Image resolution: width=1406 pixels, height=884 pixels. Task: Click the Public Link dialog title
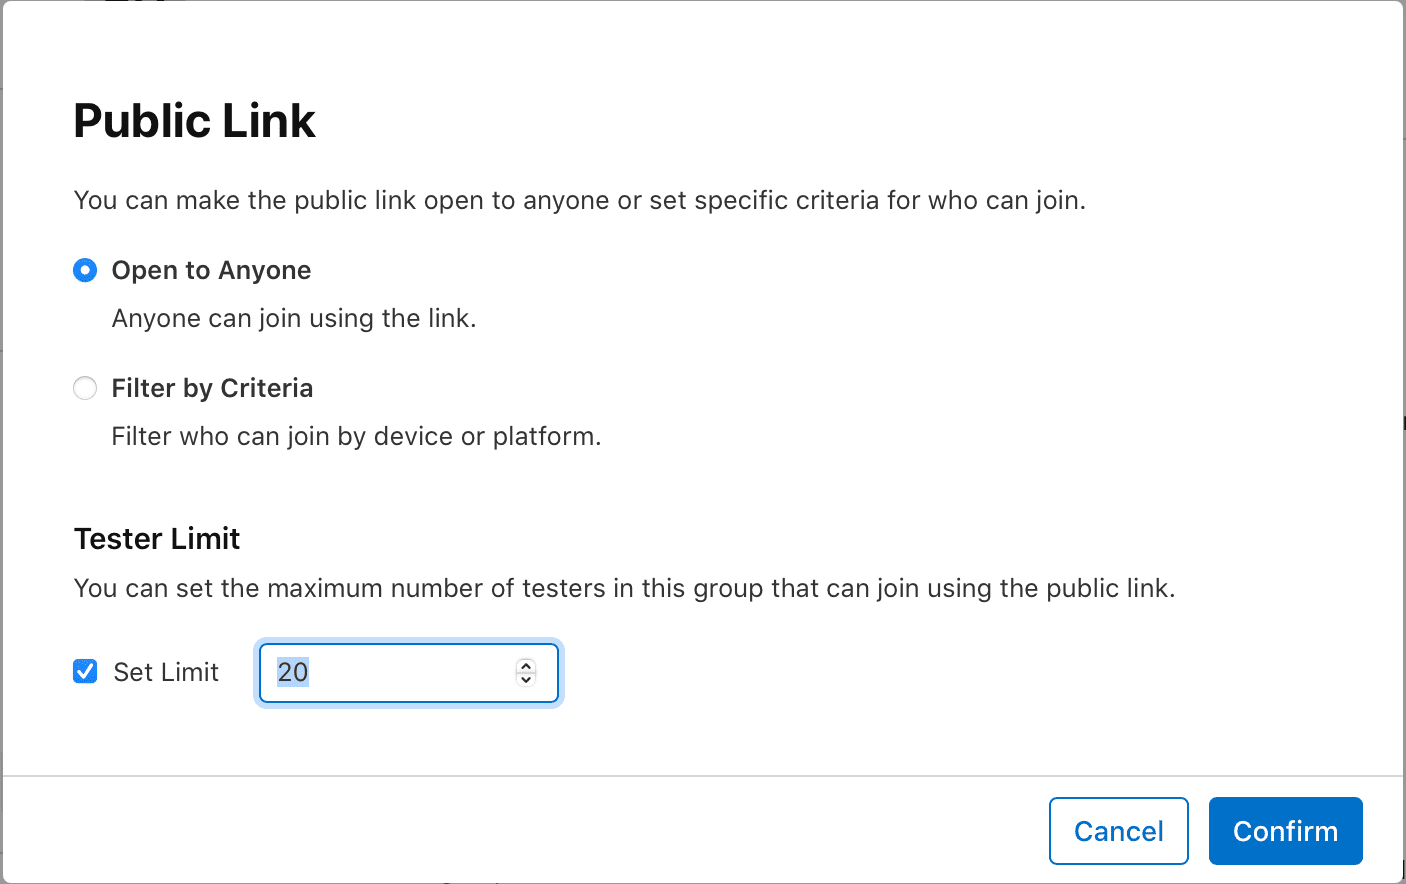coord(193,120)
